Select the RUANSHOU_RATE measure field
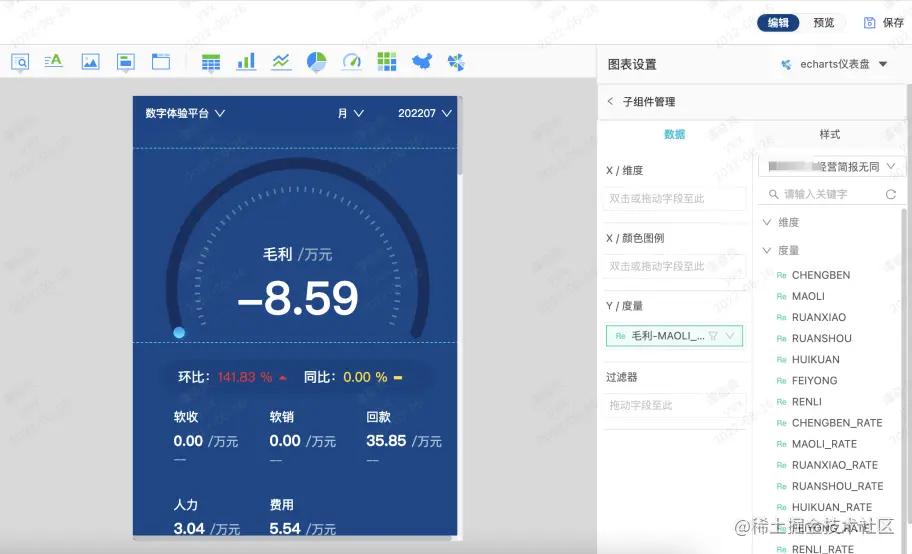Screen dimensions: 912x554 pyautogui.click(x=838, y=486)
